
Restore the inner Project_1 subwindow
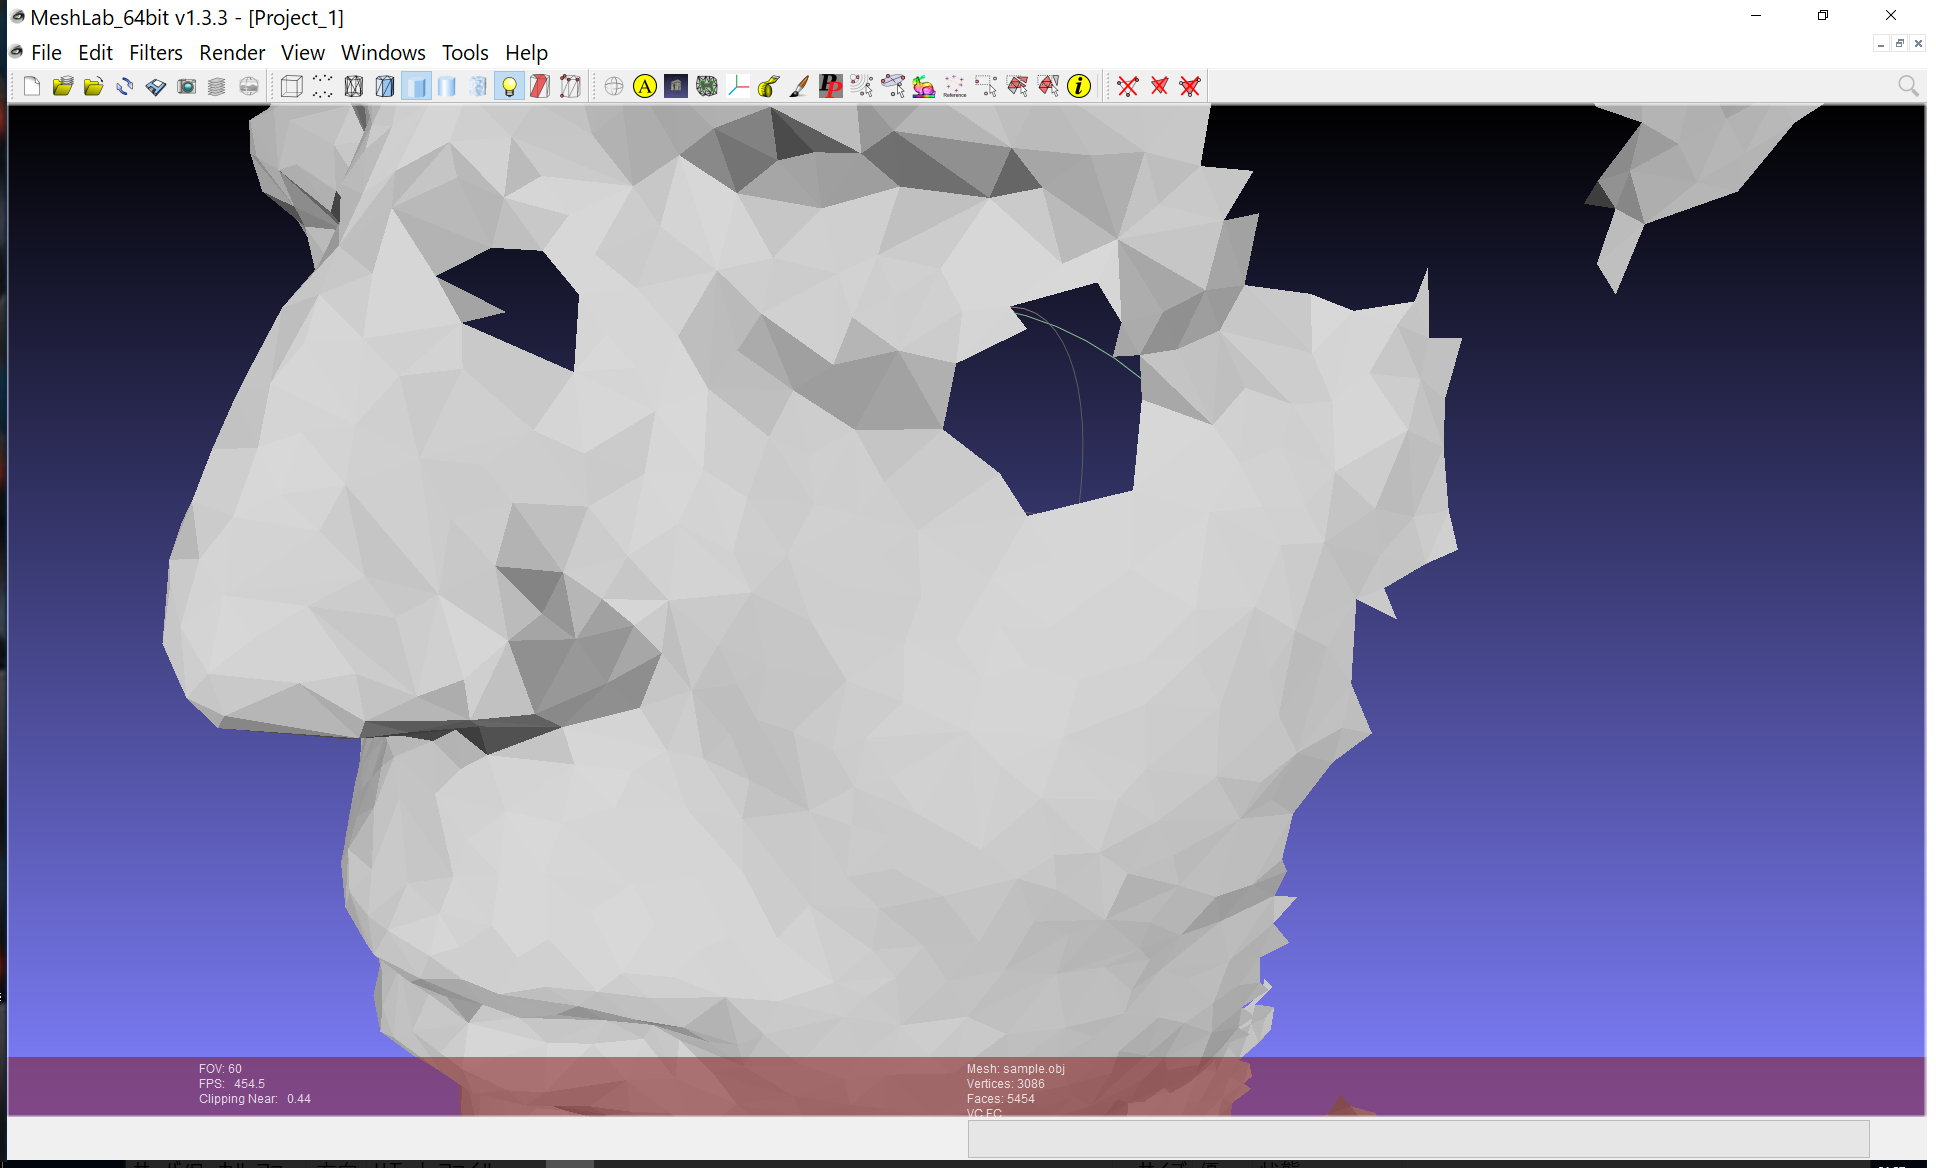click(x=1900, y=44)
